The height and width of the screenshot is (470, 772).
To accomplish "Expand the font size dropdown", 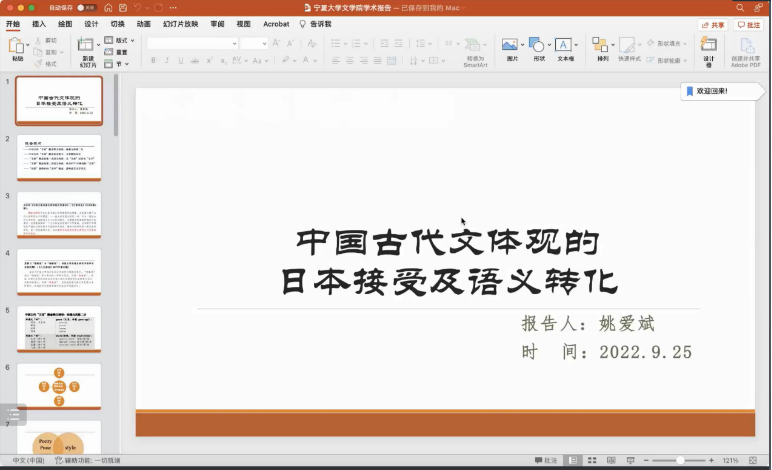I will [x=263, y=44].
